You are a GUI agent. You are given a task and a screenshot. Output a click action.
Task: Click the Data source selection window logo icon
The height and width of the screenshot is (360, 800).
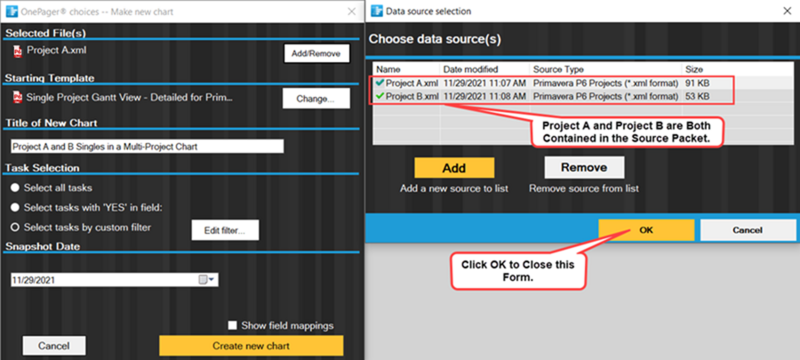tap(377, 11)
